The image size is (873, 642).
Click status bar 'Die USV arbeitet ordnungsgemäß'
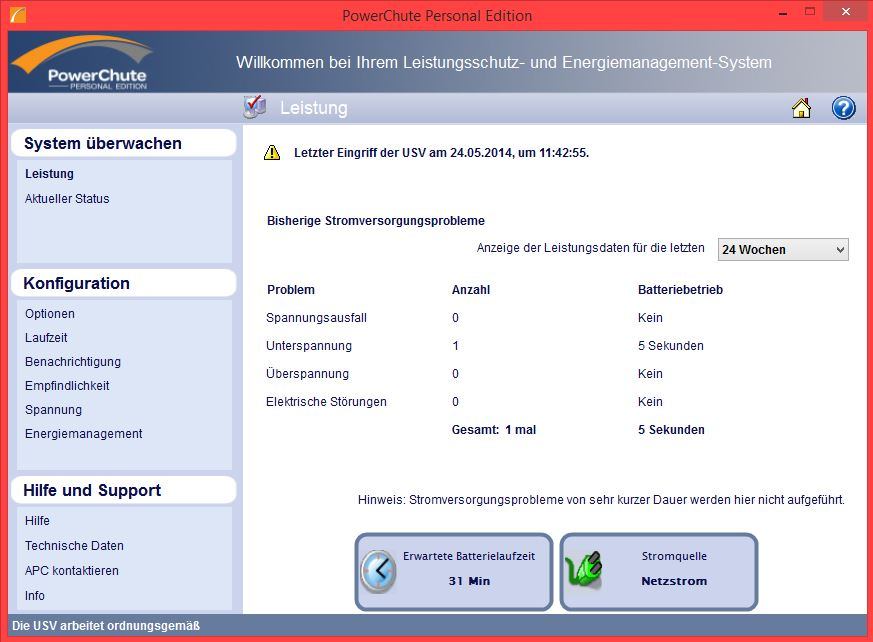pos(106,626)
